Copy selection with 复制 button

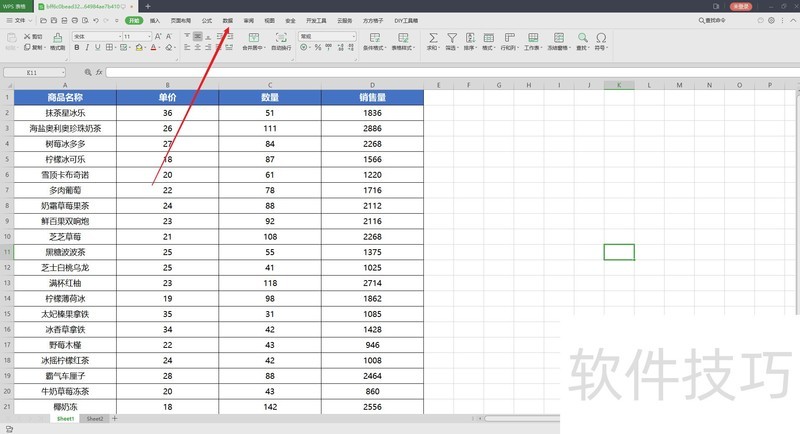(33, 47)
